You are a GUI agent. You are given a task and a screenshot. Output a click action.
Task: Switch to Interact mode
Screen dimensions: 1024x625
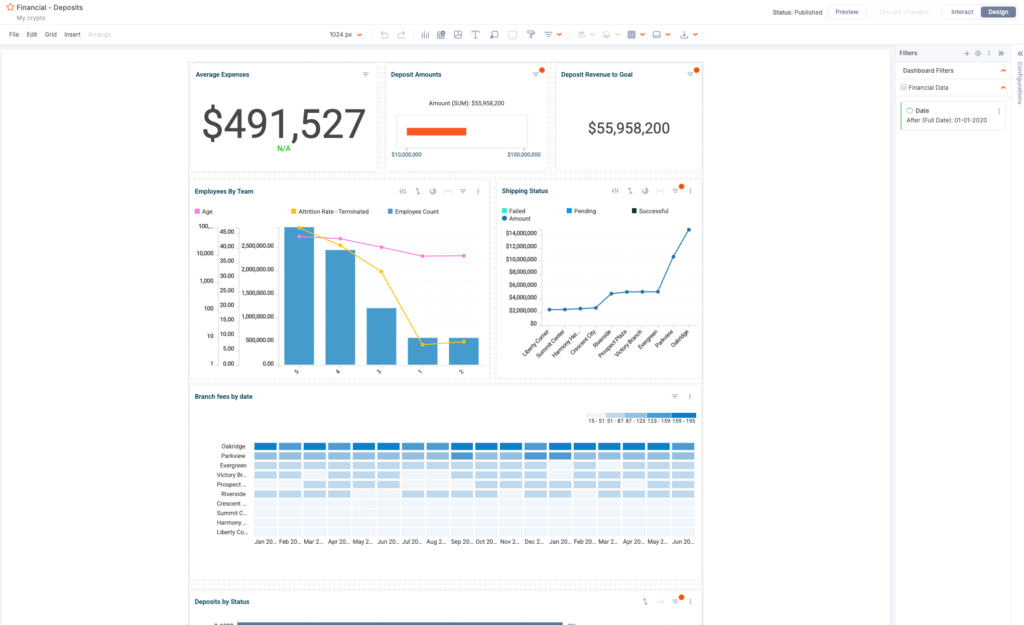(961, 12)
